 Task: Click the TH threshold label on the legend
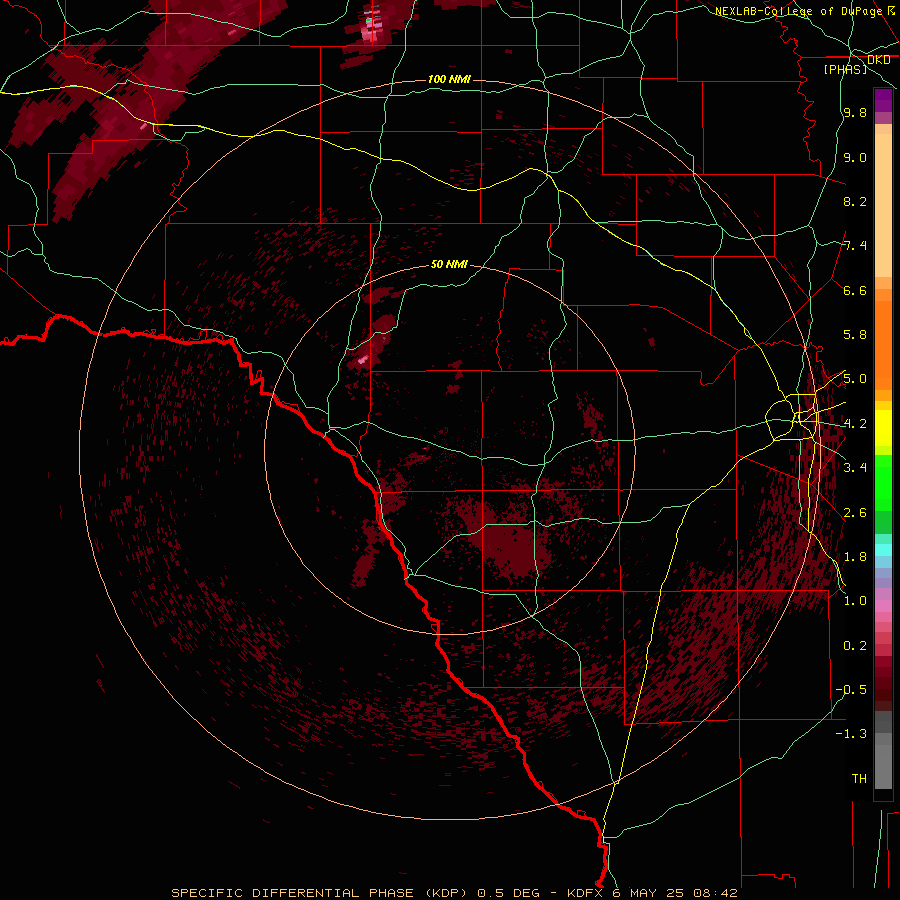859,779
